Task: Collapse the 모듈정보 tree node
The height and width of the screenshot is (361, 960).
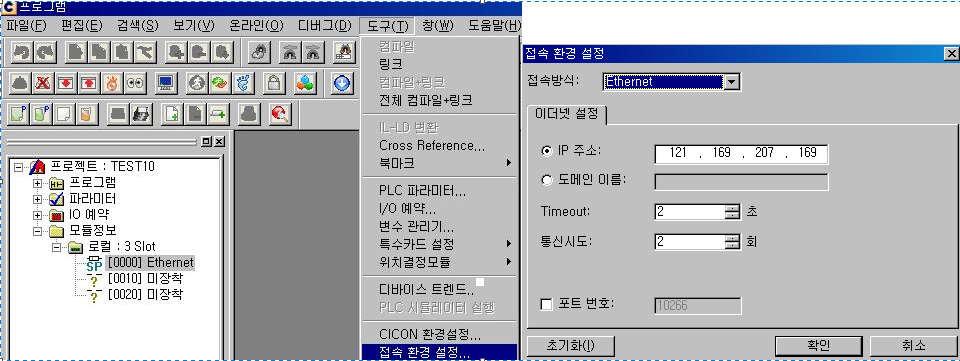Action: [x=38, y=231]
